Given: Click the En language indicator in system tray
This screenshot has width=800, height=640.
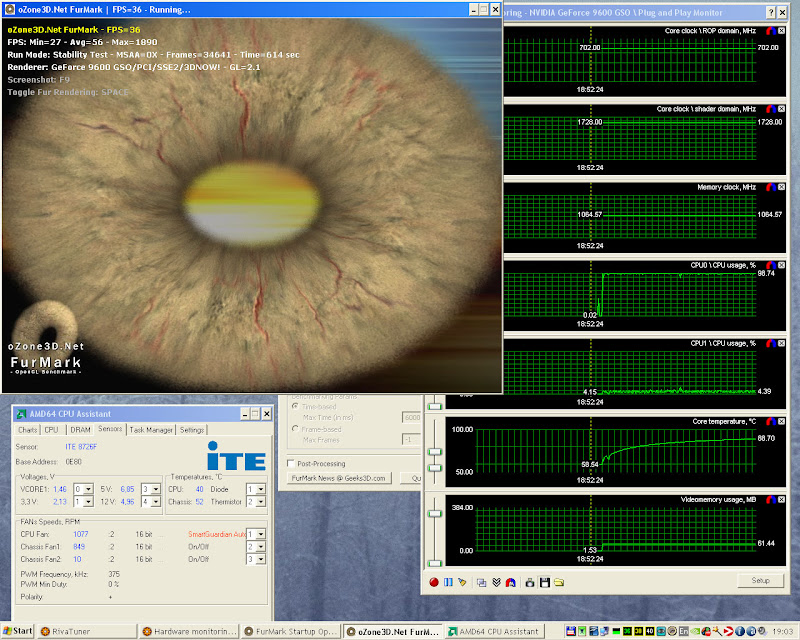Looking at the screenshot, I should 684,631.
